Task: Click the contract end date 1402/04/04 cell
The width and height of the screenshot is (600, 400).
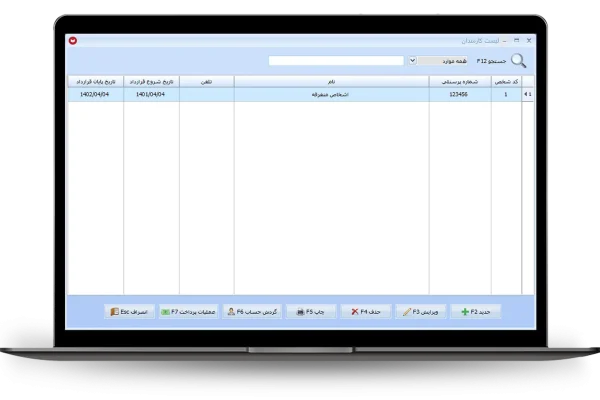Action: click(95, 94)
